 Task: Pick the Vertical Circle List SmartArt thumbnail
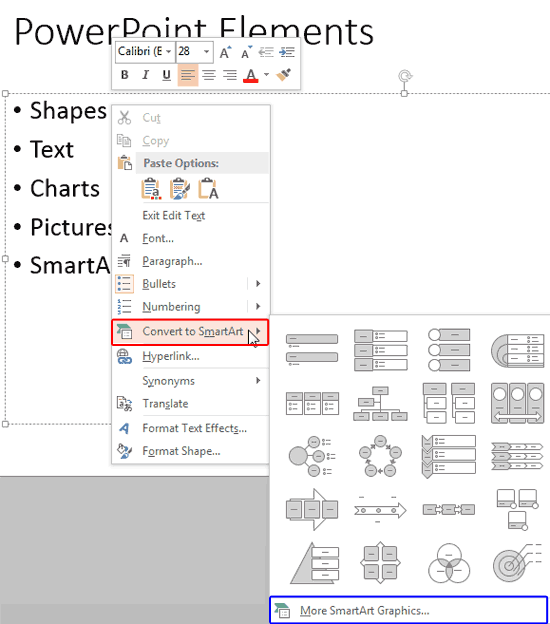449,350
